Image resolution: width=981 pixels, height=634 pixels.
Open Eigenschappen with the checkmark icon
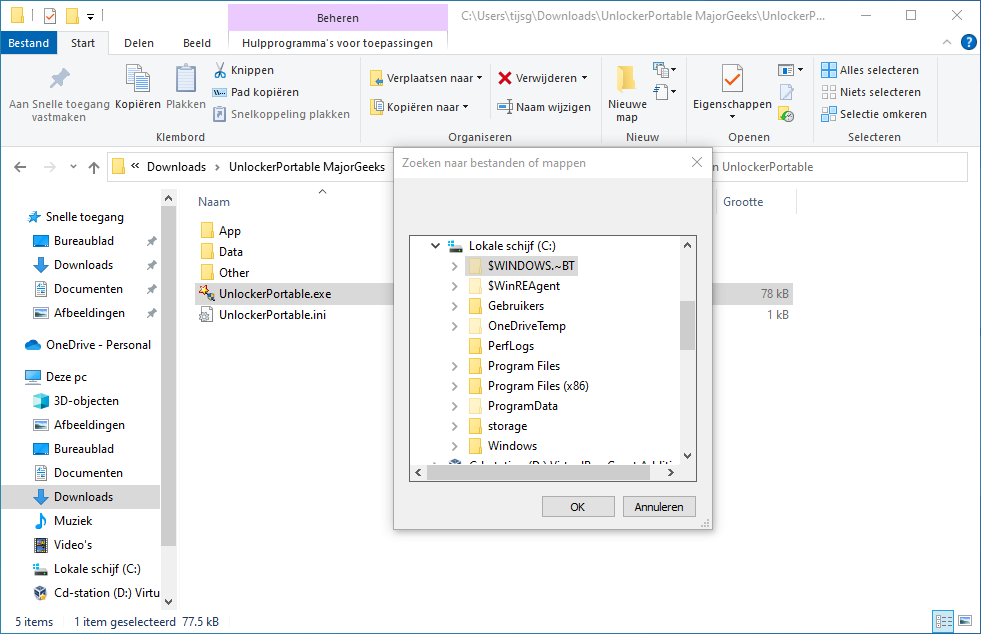point(732,79)
